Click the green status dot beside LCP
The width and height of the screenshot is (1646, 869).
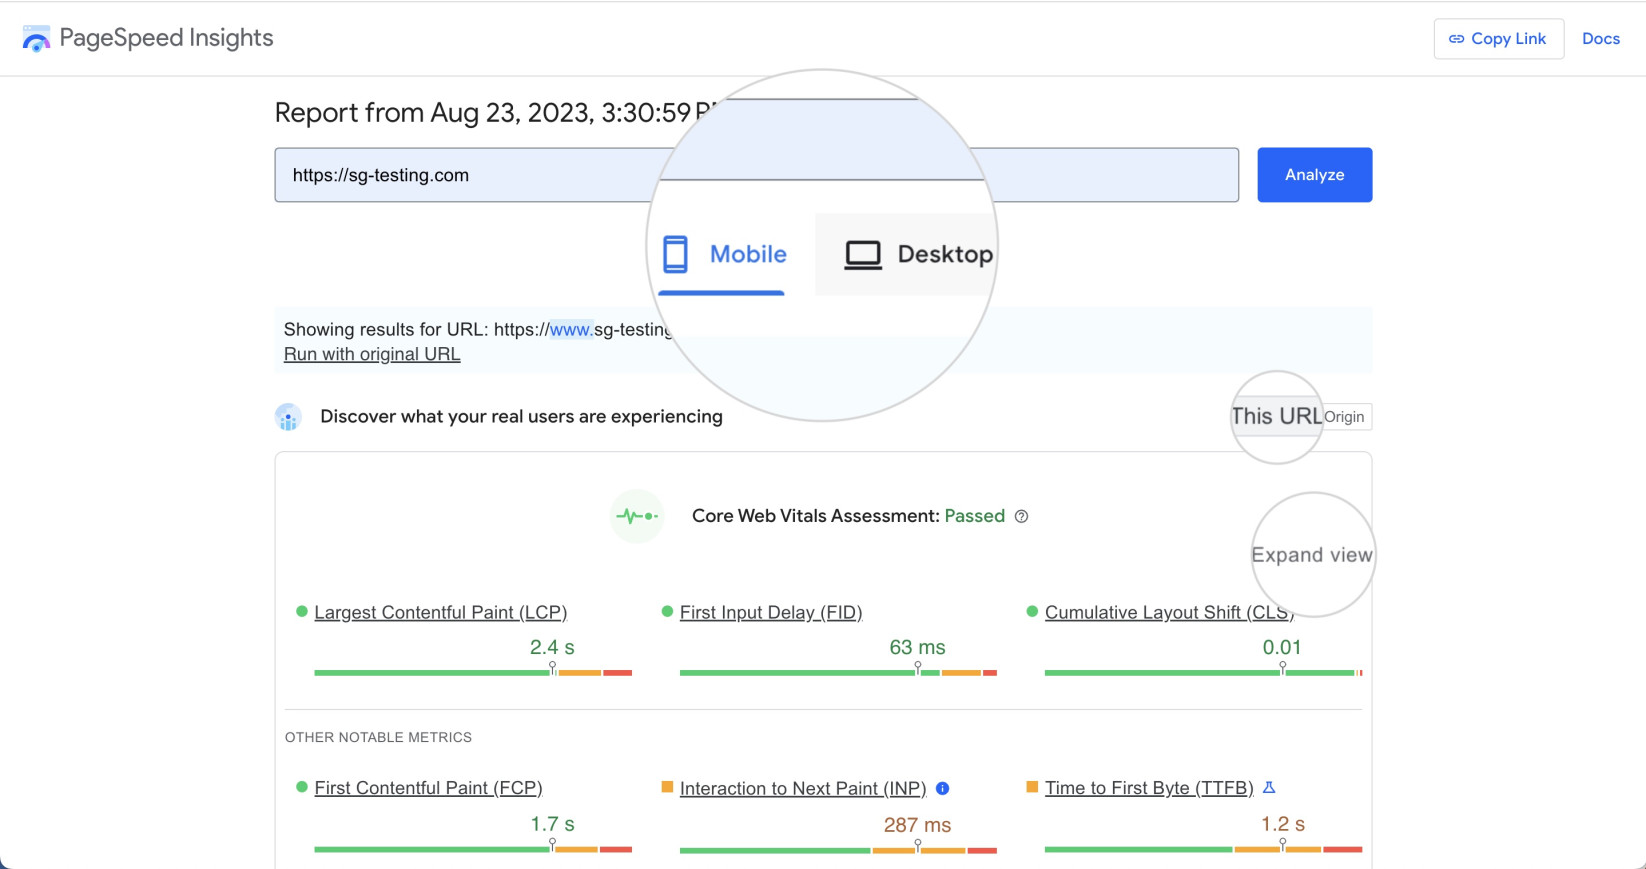[301, 611]
